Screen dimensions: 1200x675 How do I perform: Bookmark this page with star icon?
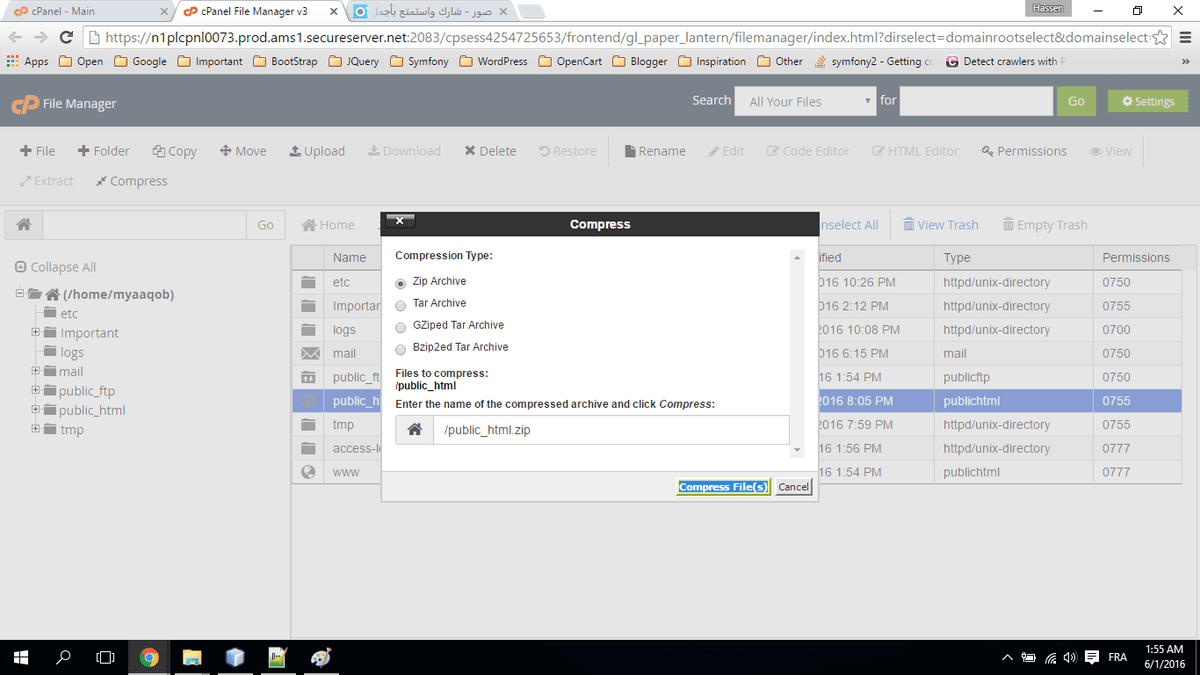1160,37
